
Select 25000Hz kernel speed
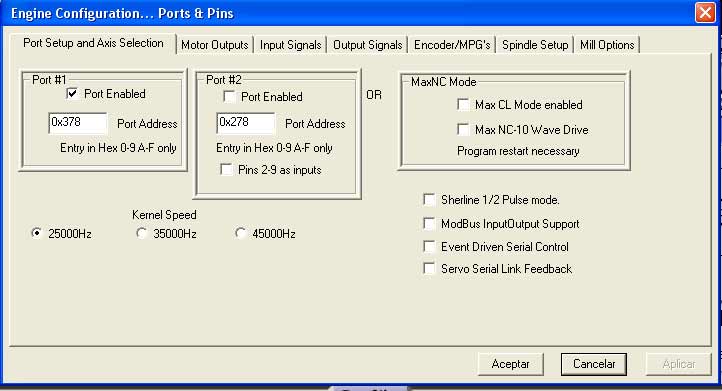pyautogui.click(x=36, y=233)
